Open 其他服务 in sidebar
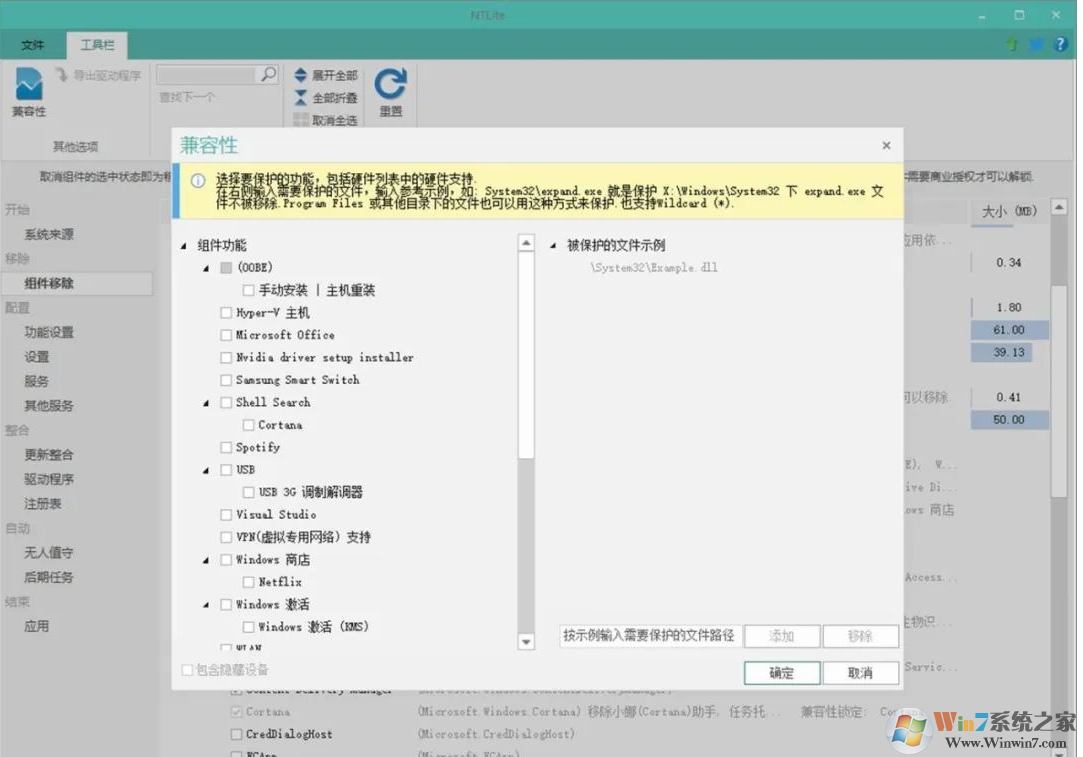The height and width of the screenshot is (757, 1083). tap(49, 405)
